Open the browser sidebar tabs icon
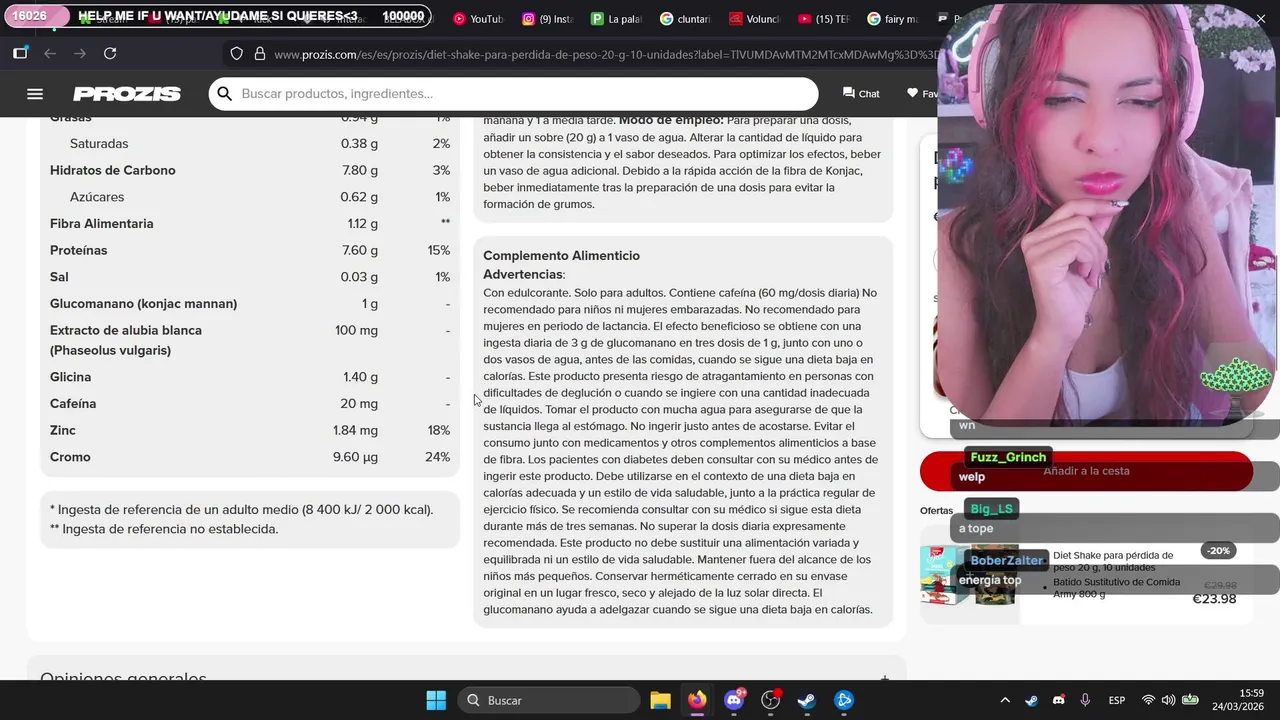 tap(20, 53)
